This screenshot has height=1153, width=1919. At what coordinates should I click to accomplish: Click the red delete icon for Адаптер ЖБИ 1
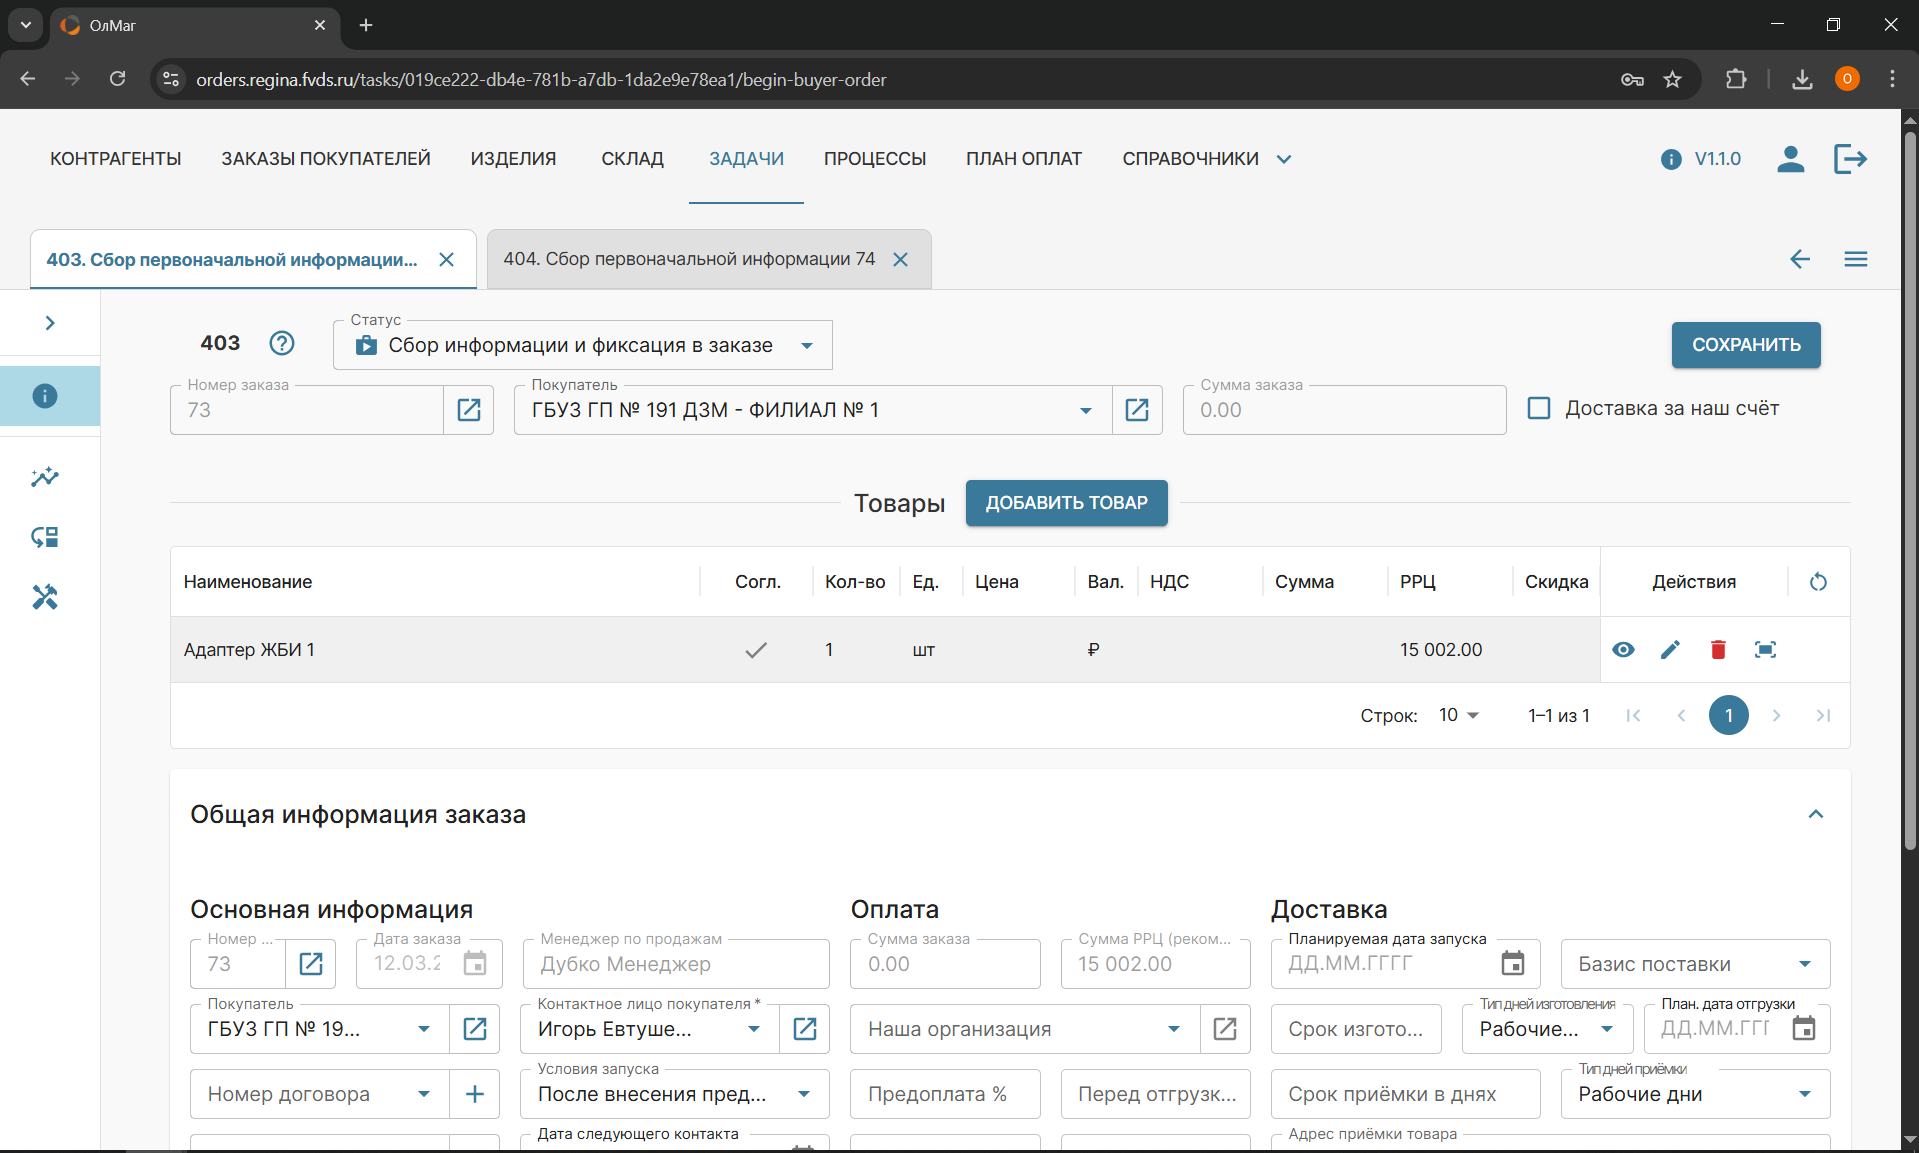(1718, 650)
